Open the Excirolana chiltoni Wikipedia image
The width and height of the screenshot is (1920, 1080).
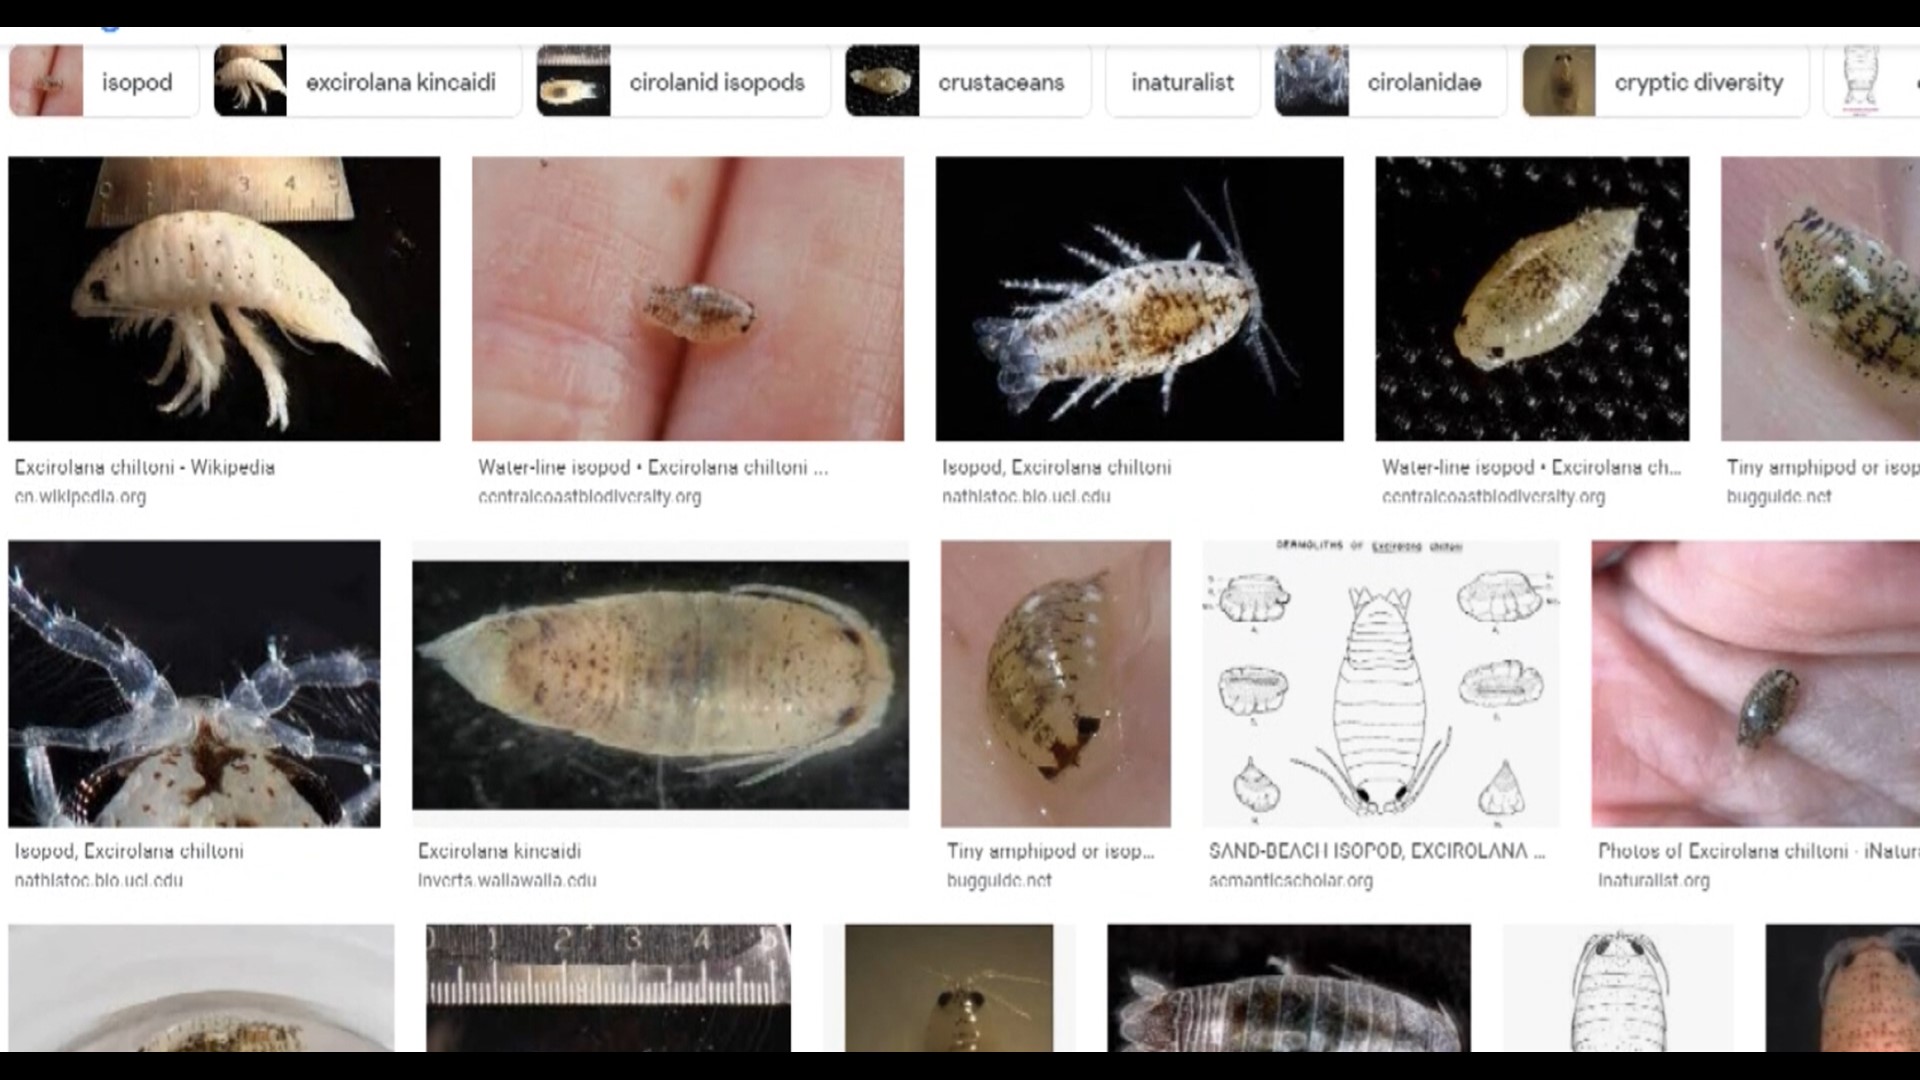[x=224, y=298]
